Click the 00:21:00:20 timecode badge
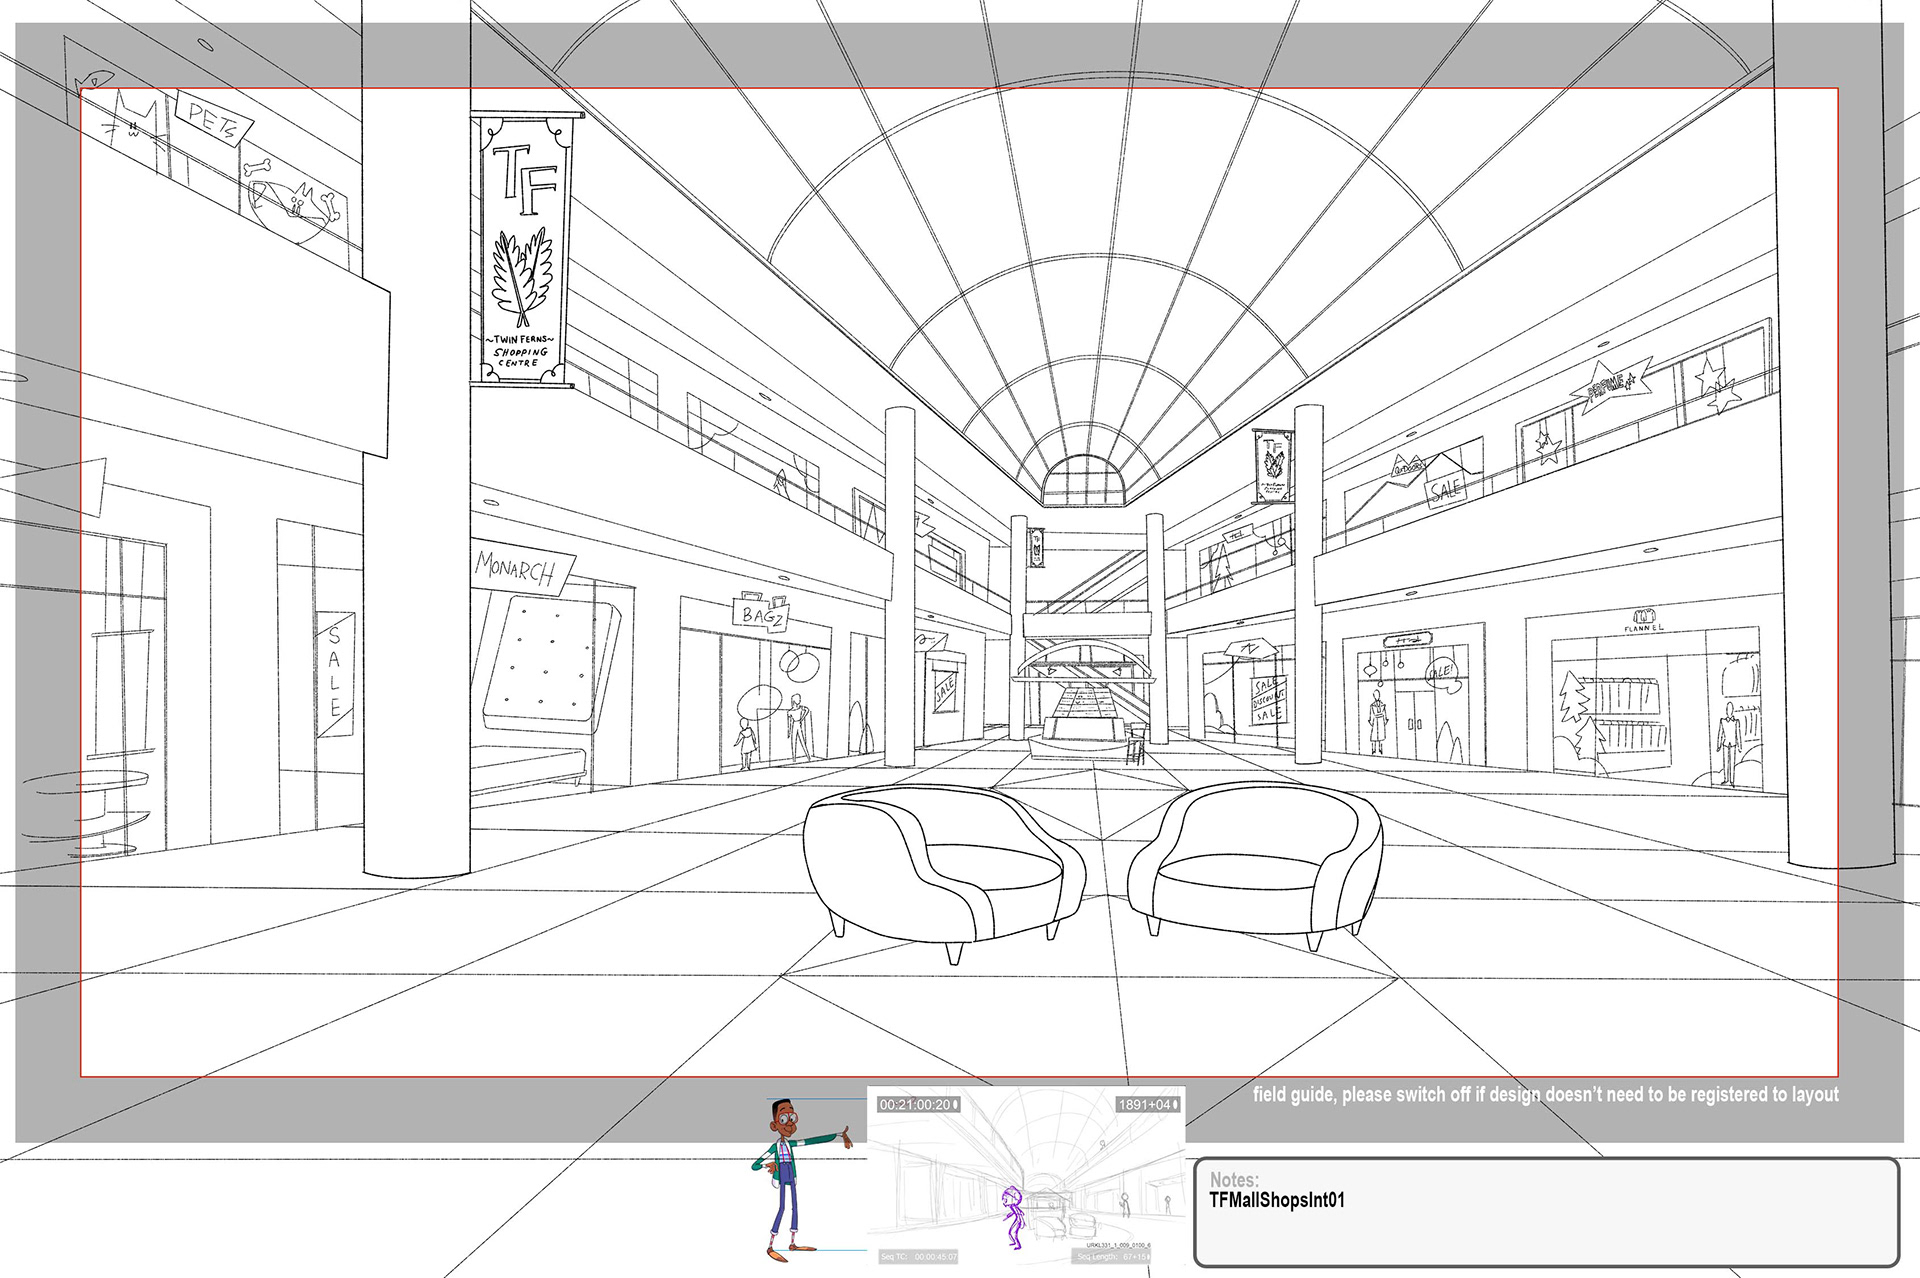Viewport: 1920px width, 1278px height. 918,1104
